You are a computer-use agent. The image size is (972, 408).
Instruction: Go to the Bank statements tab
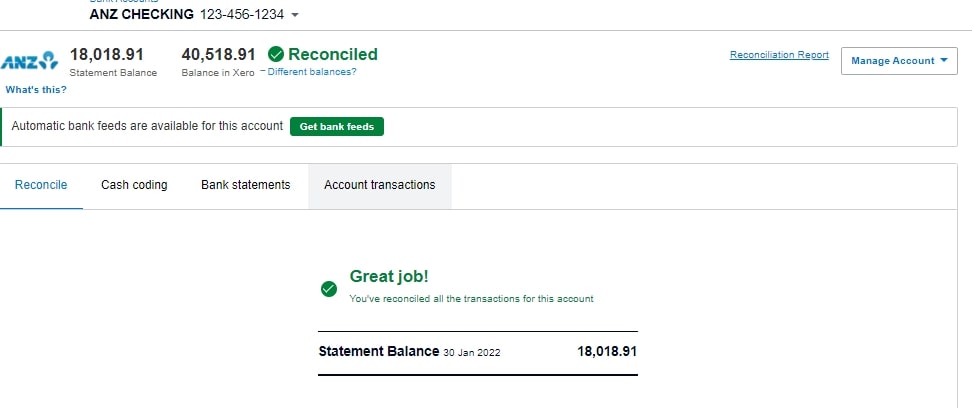tap(245, 185)
